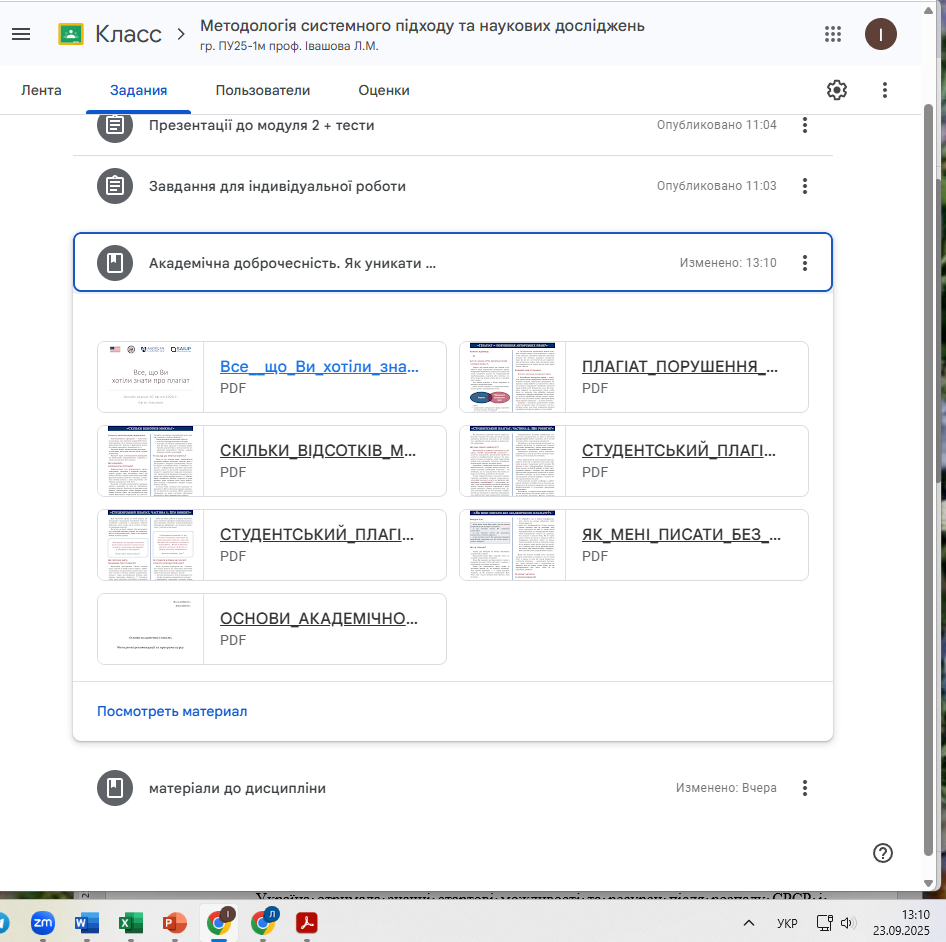Click the Google Classroom logo icon
946x942 pixels.
tap(71, 34)
